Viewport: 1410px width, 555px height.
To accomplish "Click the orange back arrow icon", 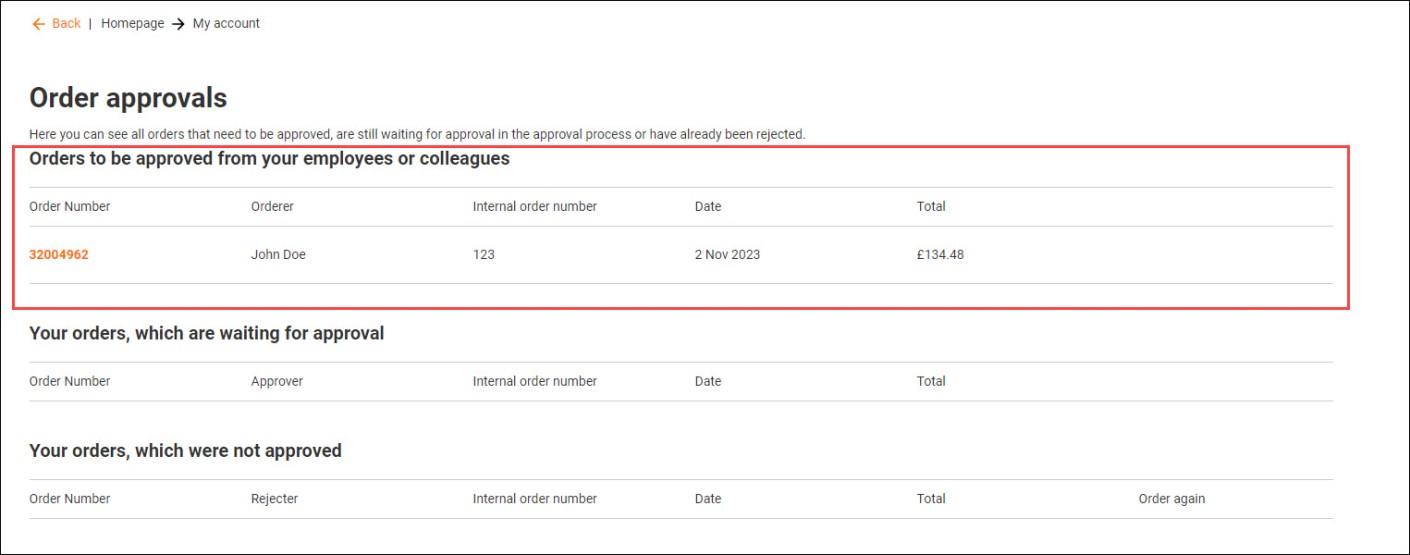I will pyautogui.click(x=39, y=24).
